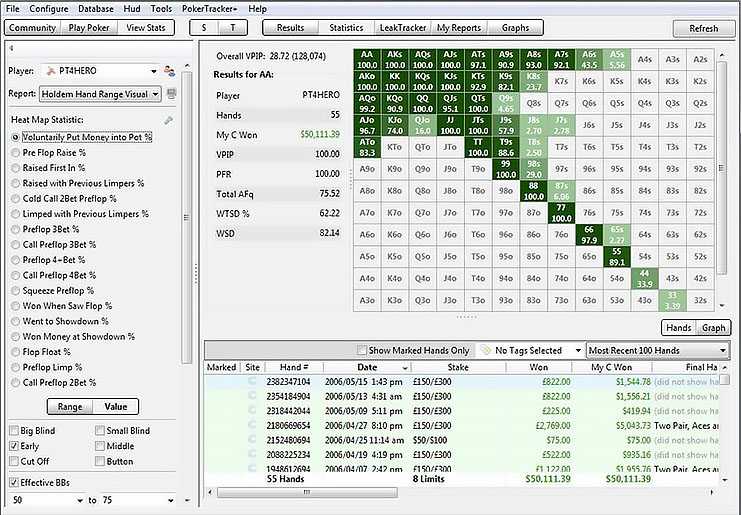Click the site icon for hand 2180669654
This screenshot has height=515, width=741.
[x=252, y=426]
